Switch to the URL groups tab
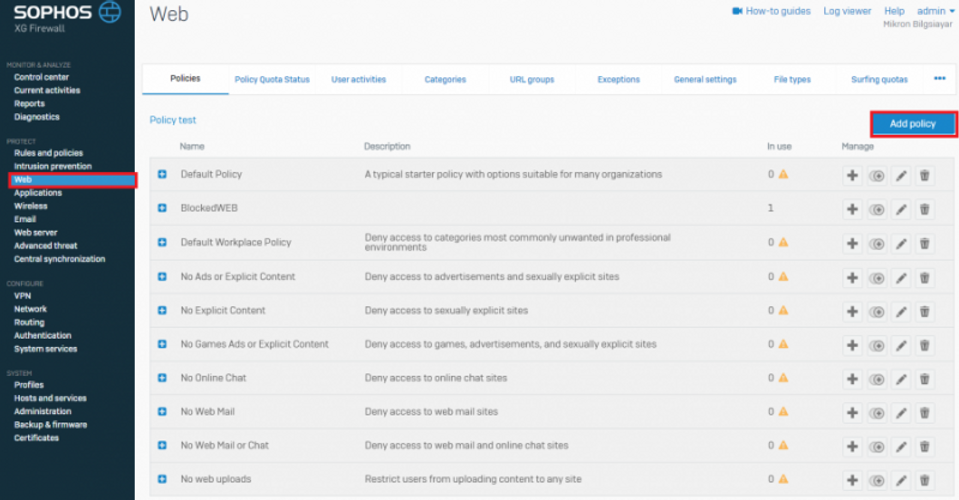 pos(531,80)
